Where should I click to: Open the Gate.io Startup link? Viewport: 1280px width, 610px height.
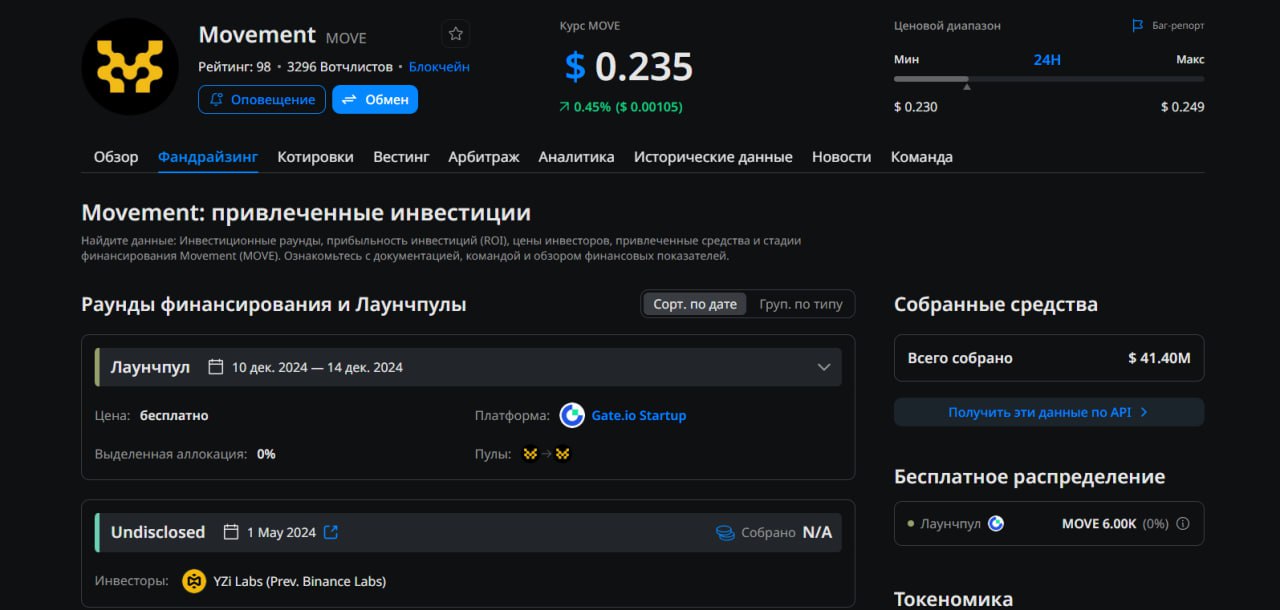pos(639,415)
